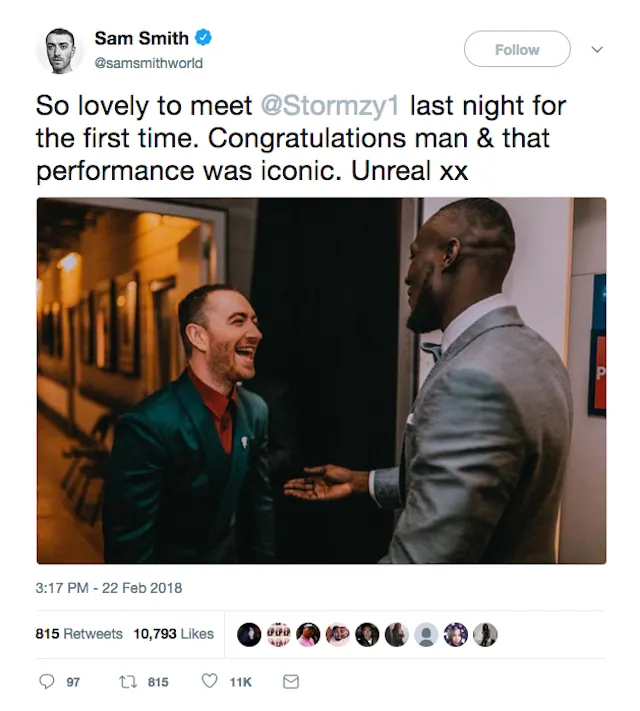Open the attached backstage photo

point(321,380)
